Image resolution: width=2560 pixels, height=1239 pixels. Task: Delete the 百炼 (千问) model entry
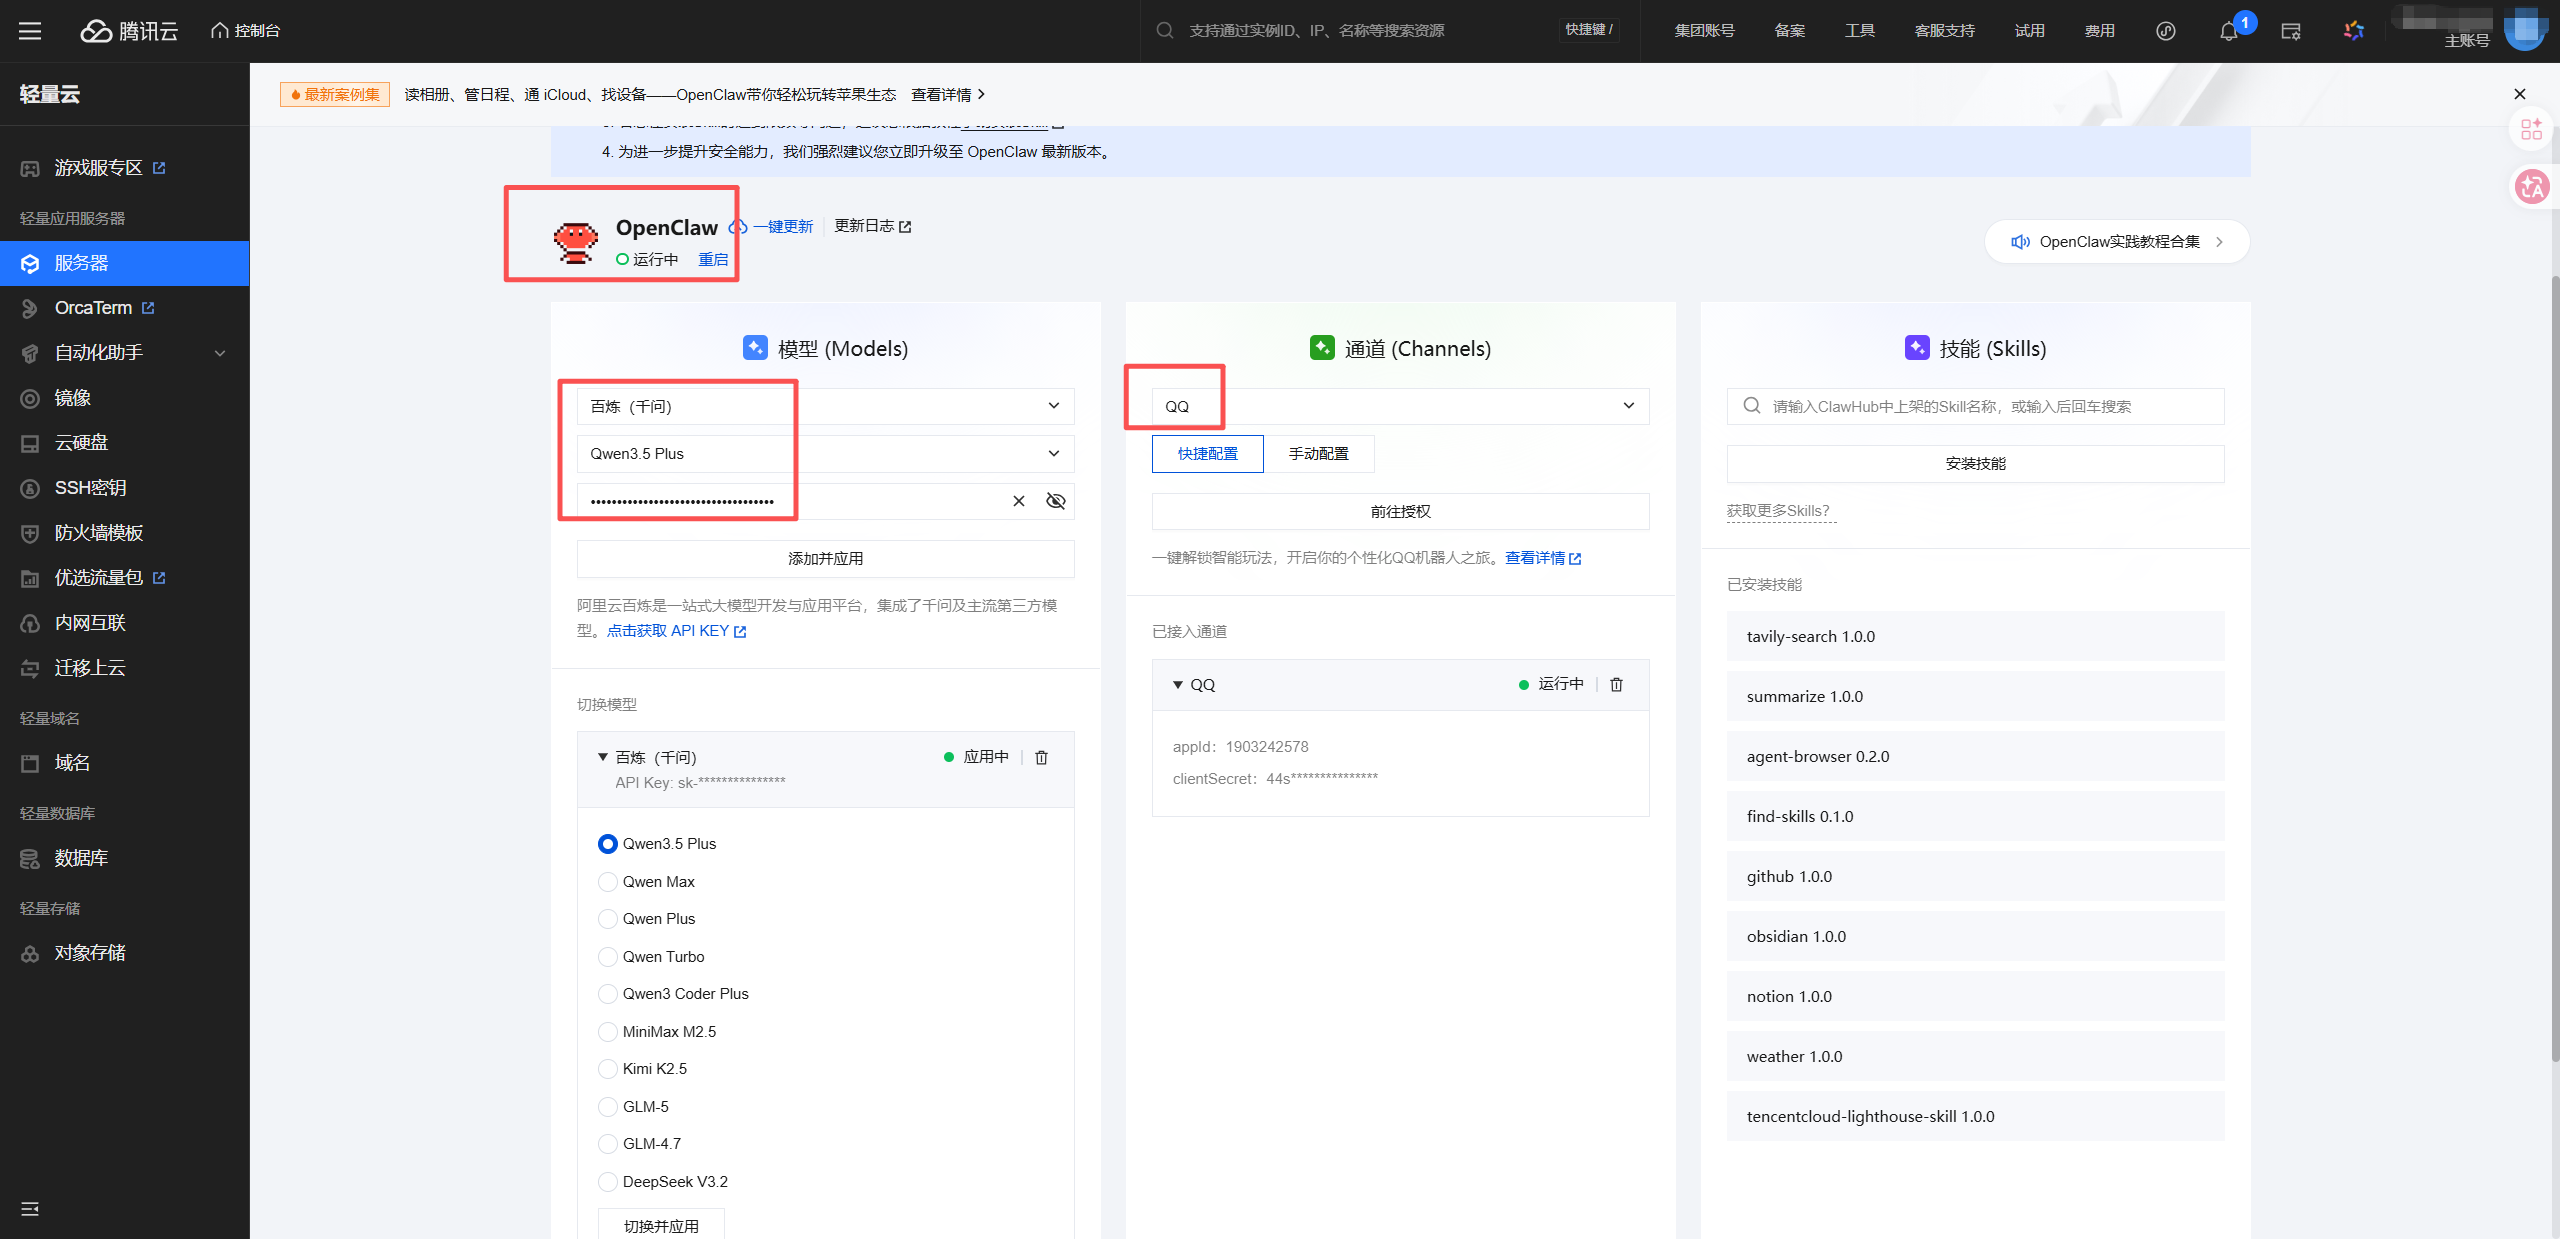1041,758
